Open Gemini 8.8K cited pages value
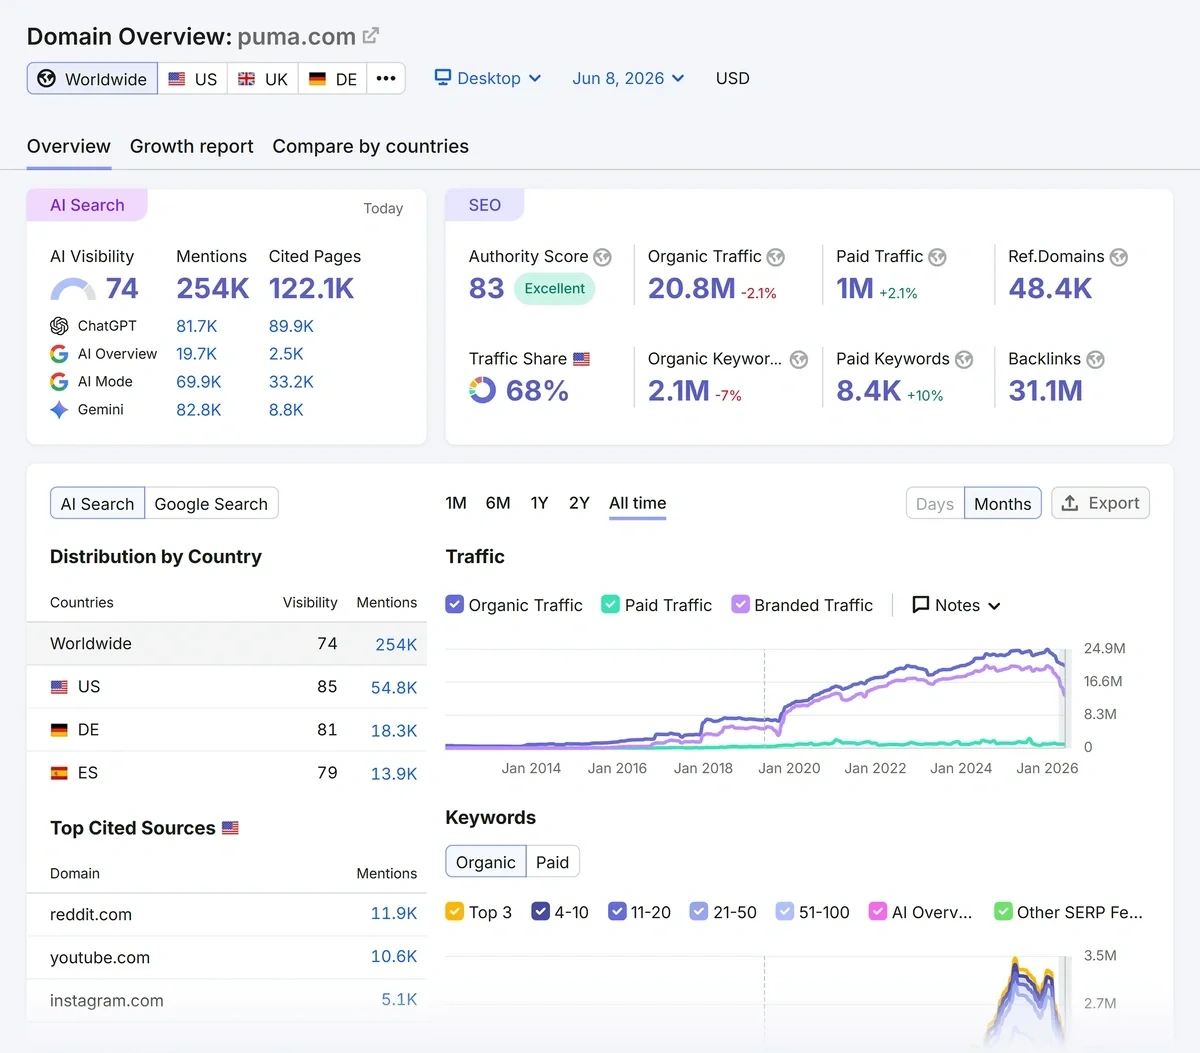1200x1053 pixels. point(286,410)
